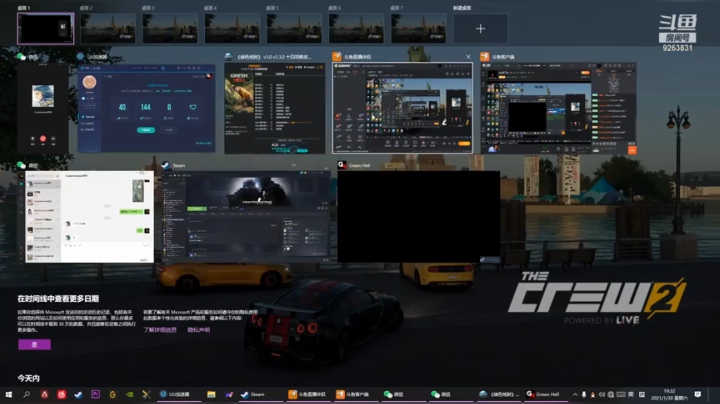Expand the hidden system tray icons chevron

click(575, 394)
